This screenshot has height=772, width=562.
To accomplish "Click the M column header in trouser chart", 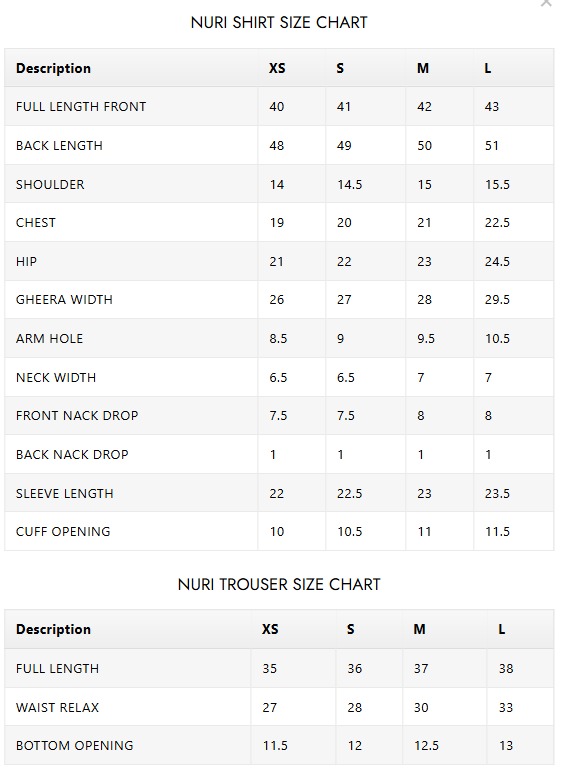I will coord(420,629).
